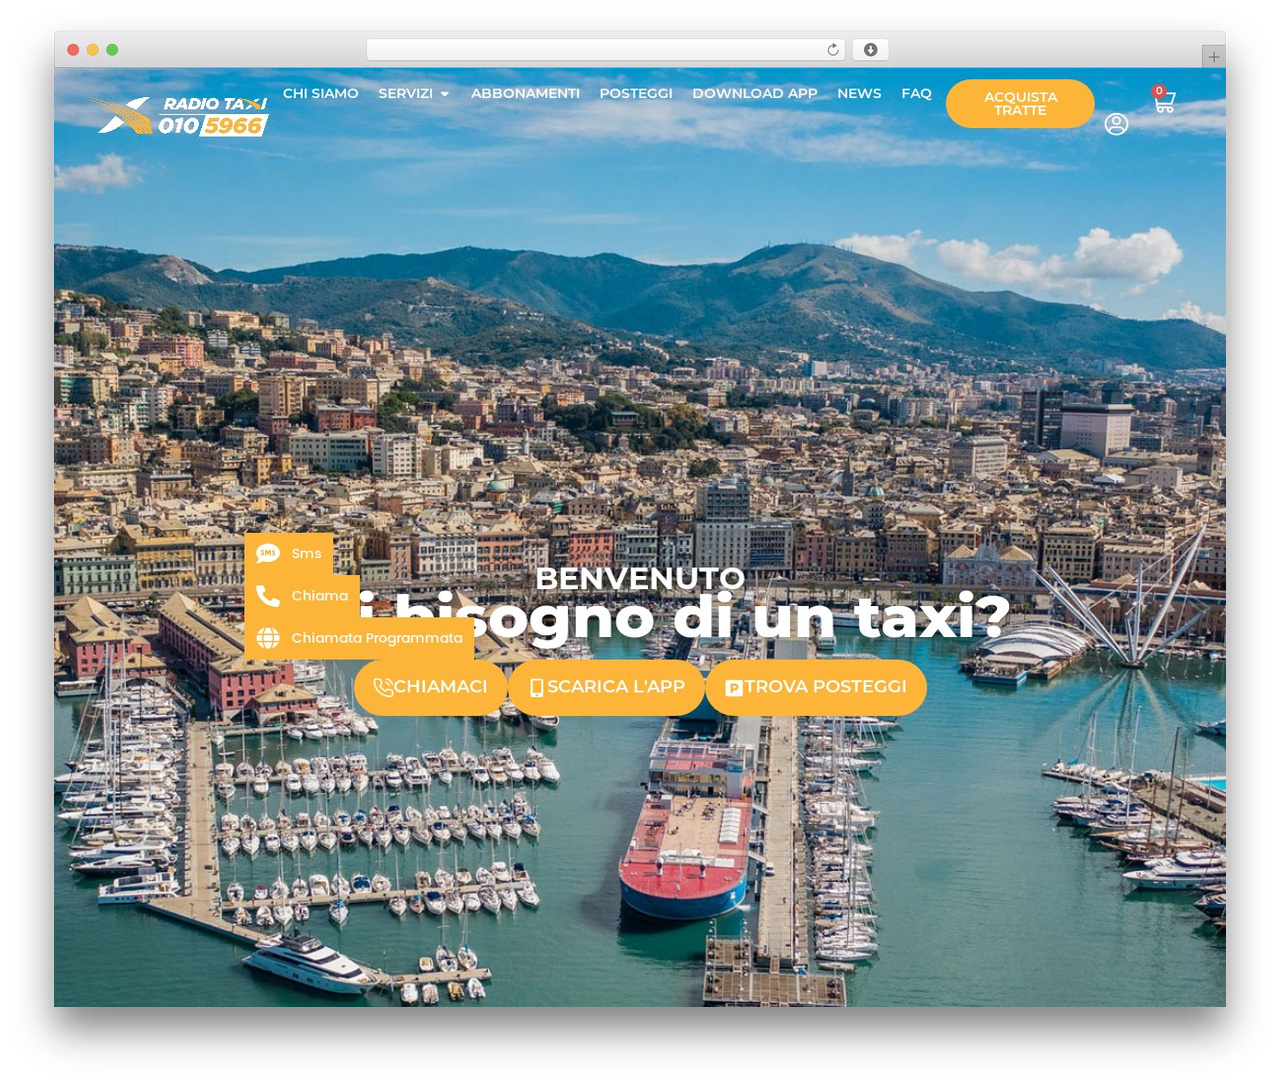The width and height of the screenshot is (1280, 1084).
Task: Click the Acquista Tratte button
Action: click(1020, 104)
